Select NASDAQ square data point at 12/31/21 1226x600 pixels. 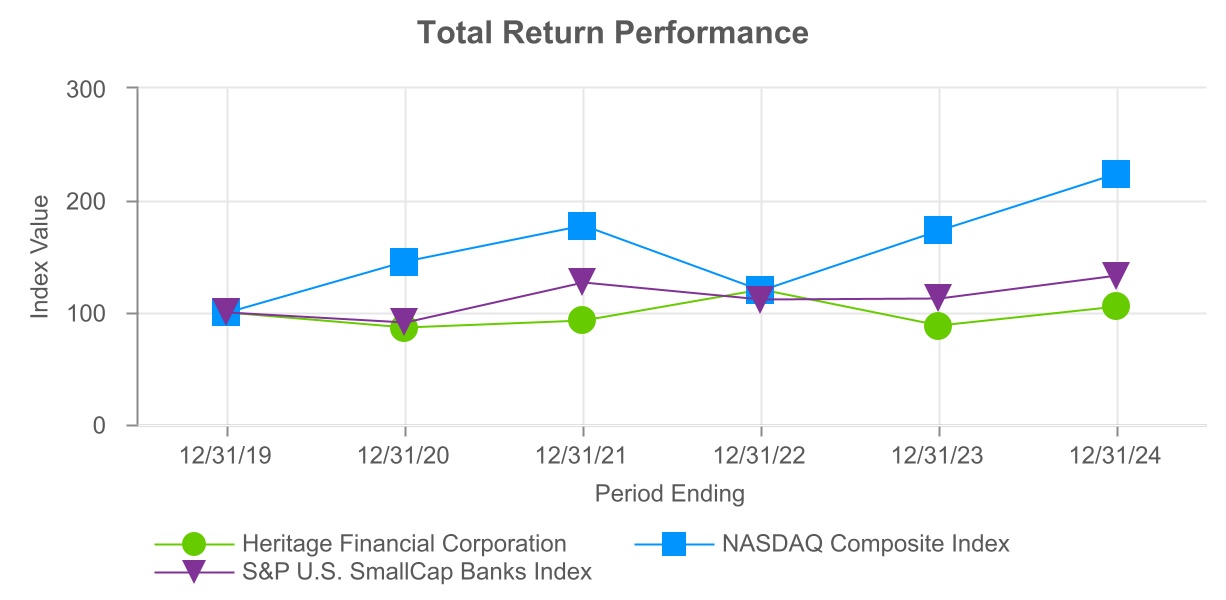click(x=582, y=226)
